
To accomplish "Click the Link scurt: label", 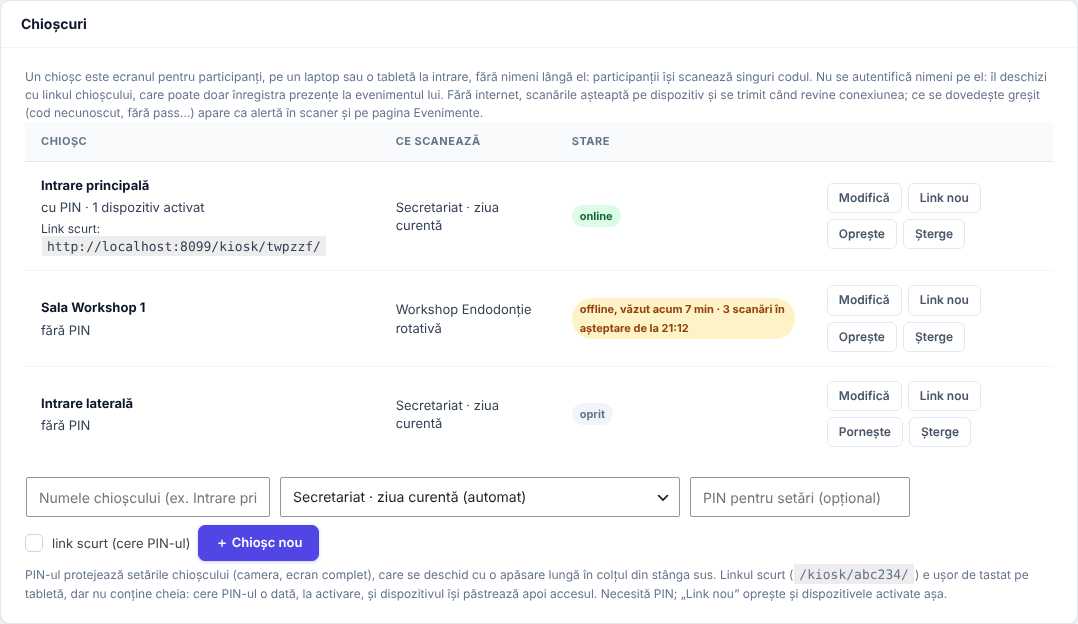I will (x=70, y=229).
